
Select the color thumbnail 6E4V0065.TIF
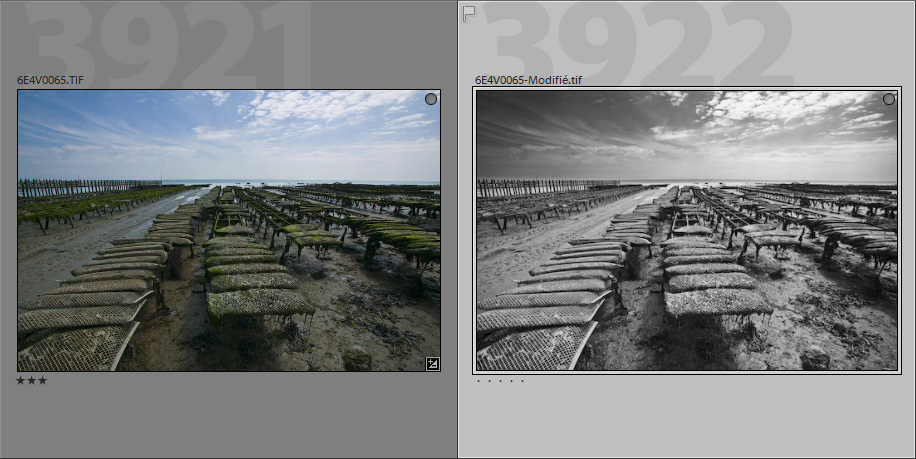[229, 231]
